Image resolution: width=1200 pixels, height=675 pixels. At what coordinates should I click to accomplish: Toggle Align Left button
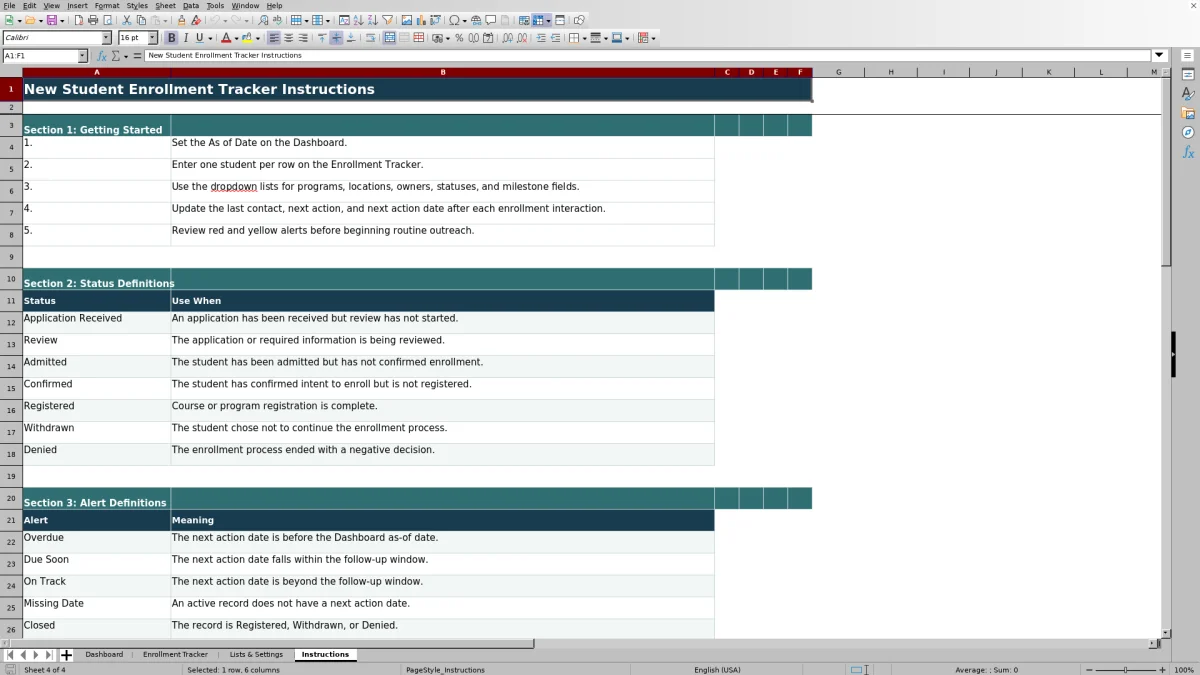[x=273, y=38]
